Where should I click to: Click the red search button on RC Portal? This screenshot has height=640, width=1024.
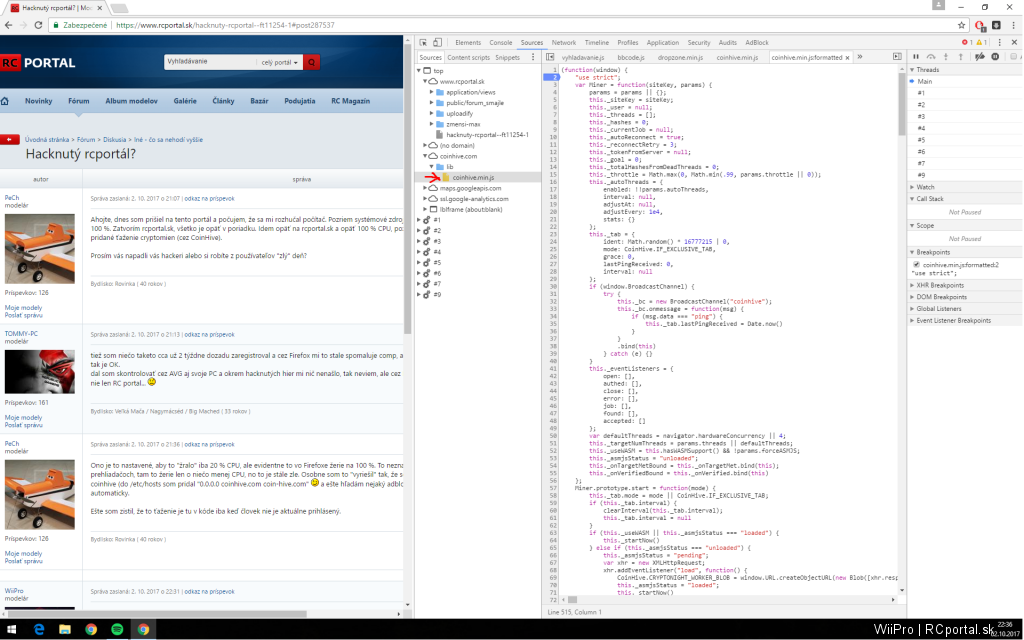point(312,62)
